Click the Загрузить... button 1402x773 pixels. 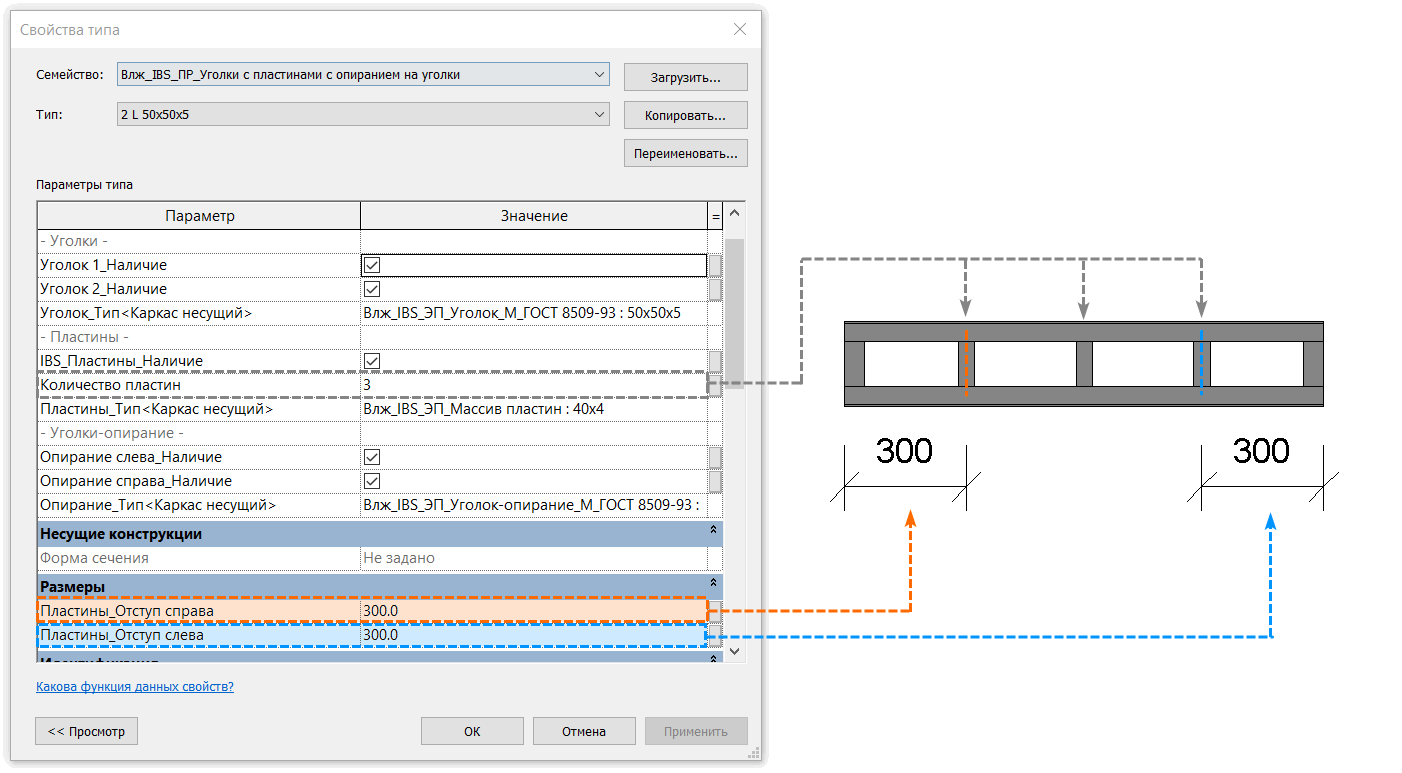pos(685,77)
